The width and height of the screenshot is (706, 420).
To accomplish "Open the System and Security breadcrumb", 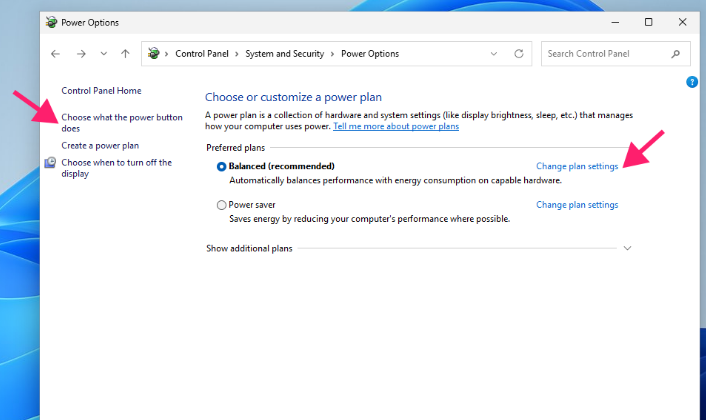I will pyautogui.click(x=285, y=54).
